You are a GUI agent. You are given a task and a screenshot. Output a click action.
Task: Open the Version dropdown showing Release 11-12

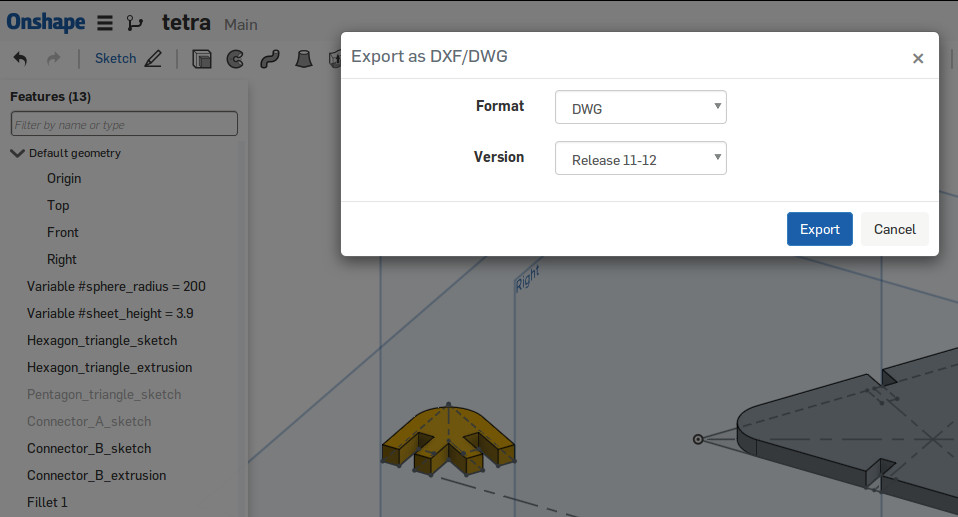point(640,158)
